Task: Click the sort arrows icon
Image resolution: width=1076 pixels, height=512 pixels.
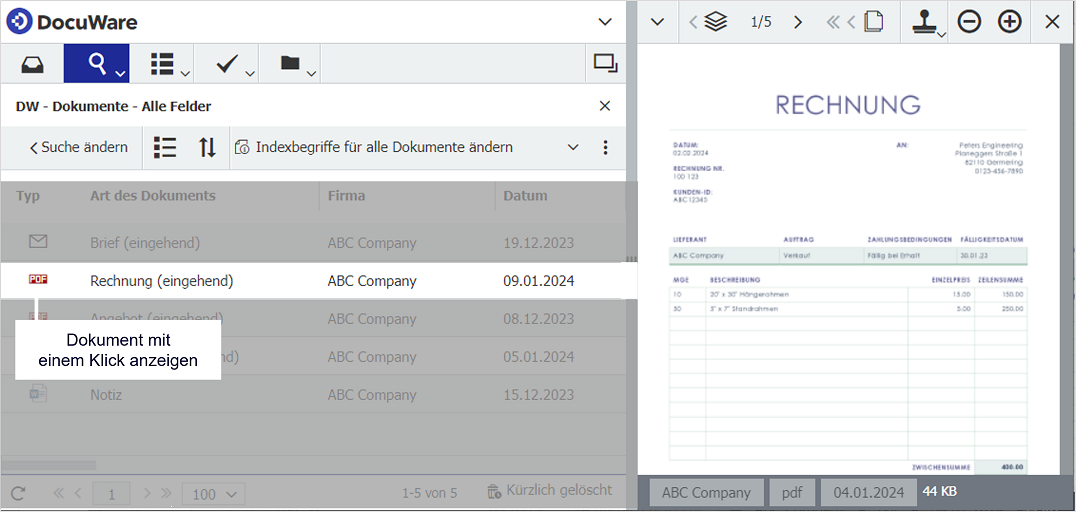Action: 207,147
